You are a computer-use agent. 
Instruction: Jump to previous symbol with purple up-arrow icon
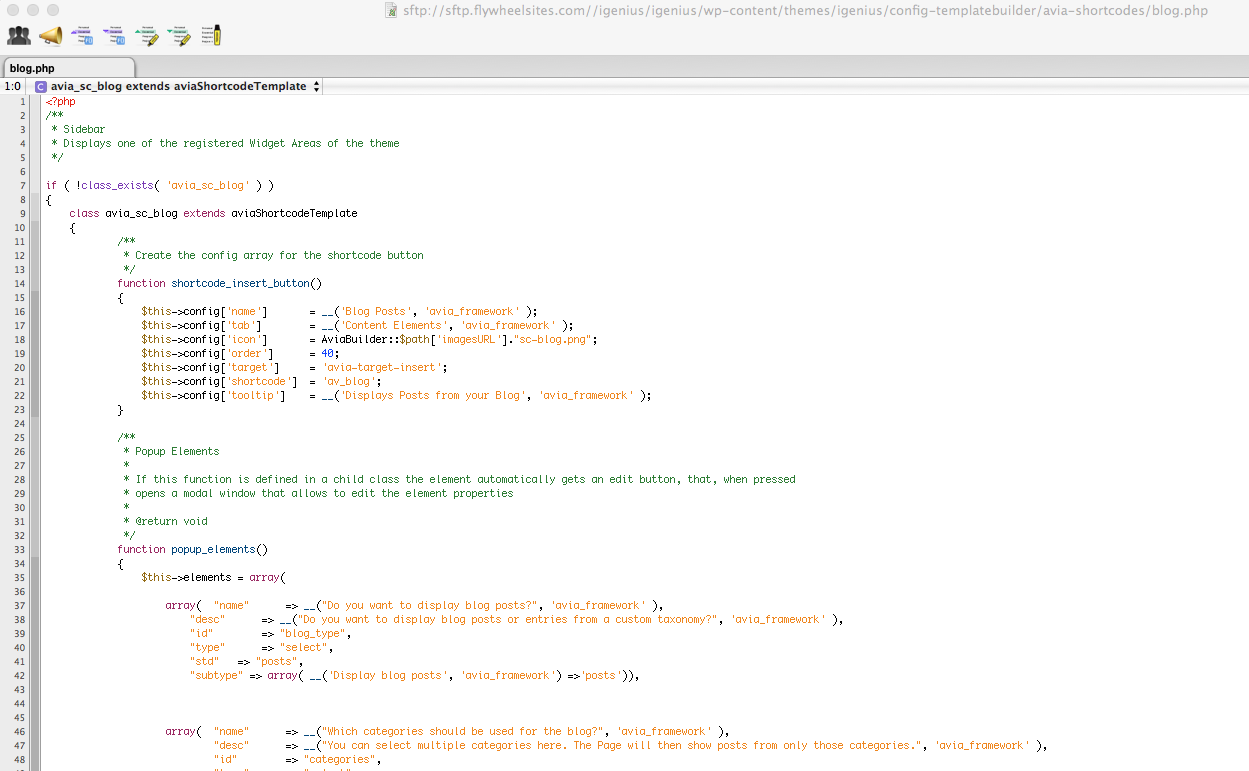[83, 36]
